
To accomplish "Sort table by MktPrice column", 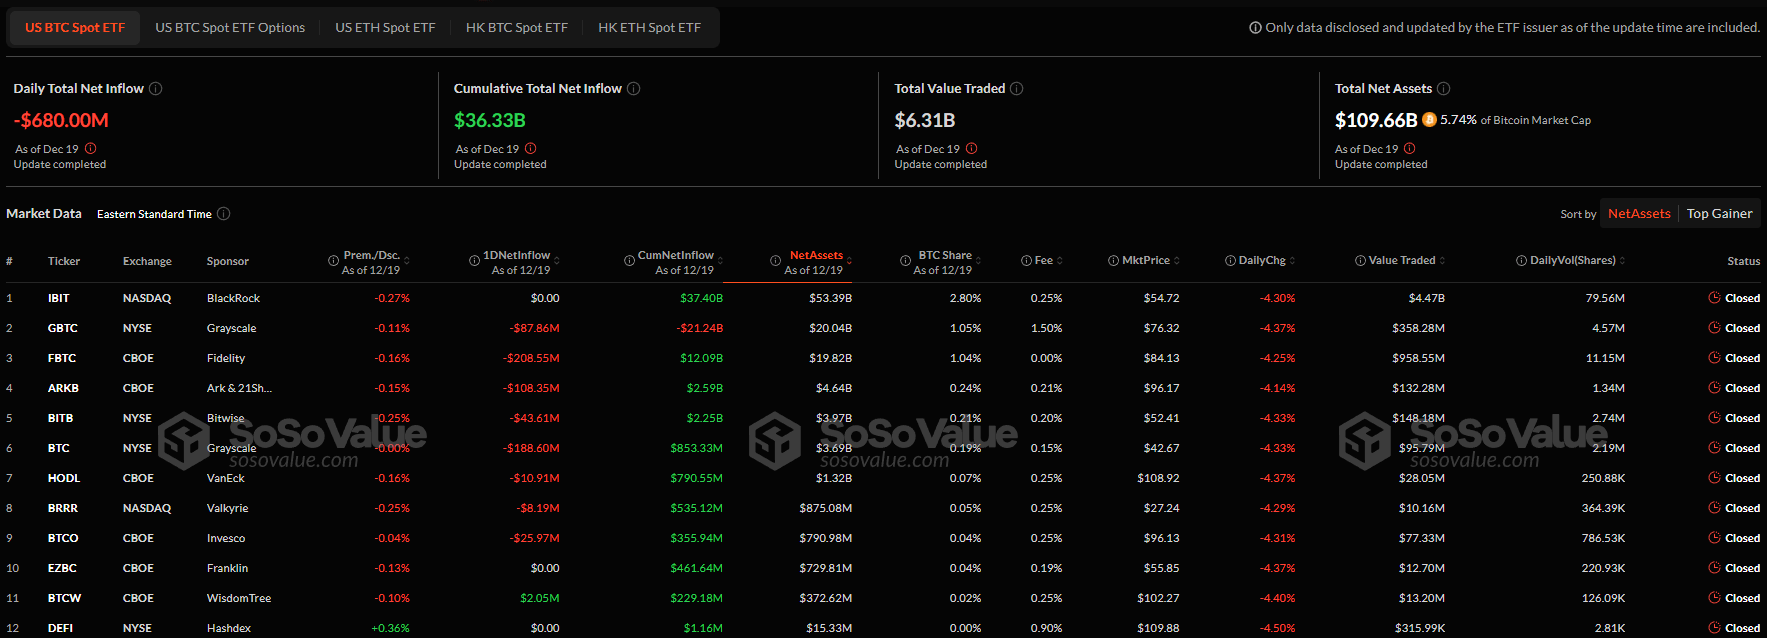I will (1144, 261).
